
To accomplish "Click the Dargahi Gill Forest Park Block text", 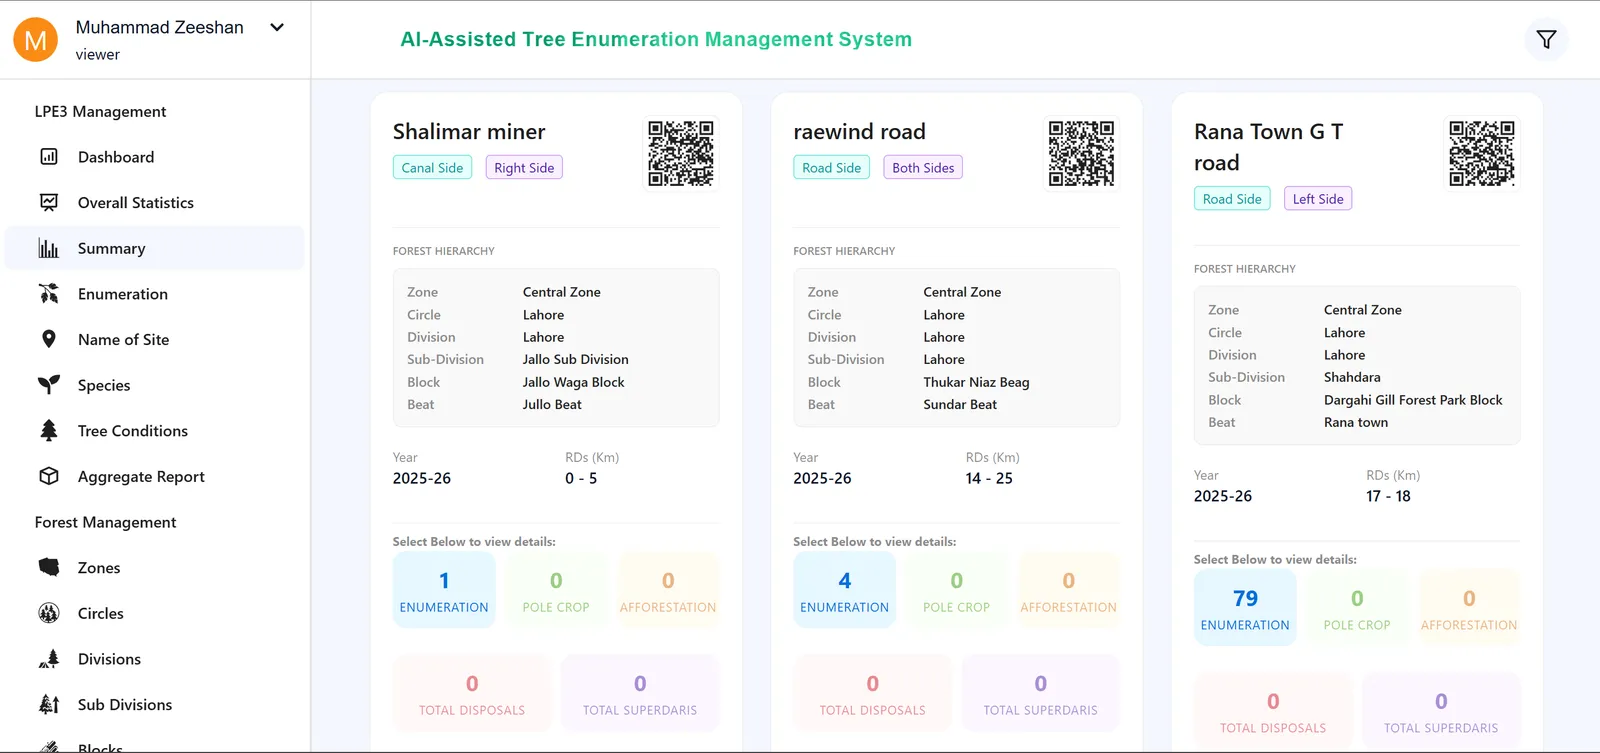I will coord(1413,400).
